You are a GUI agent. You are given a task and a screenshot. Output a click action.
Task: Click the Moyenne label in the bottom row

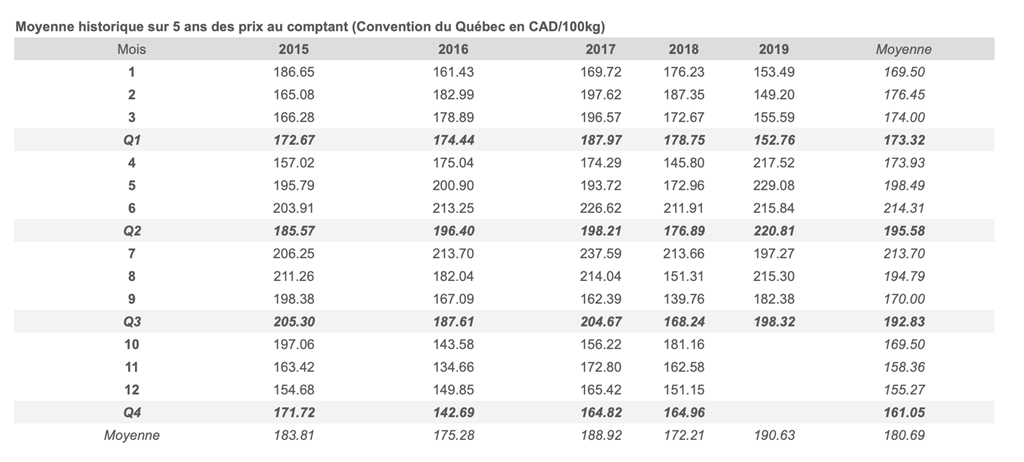[131, 435]
